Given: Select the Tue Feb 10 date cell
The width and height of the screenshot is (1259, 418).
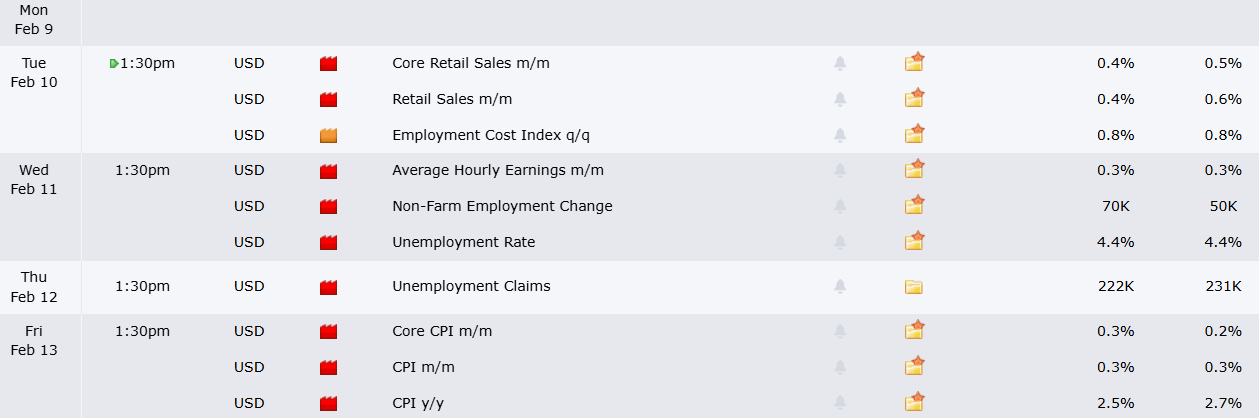Looking at the screenshot, I should click(34, 72).
